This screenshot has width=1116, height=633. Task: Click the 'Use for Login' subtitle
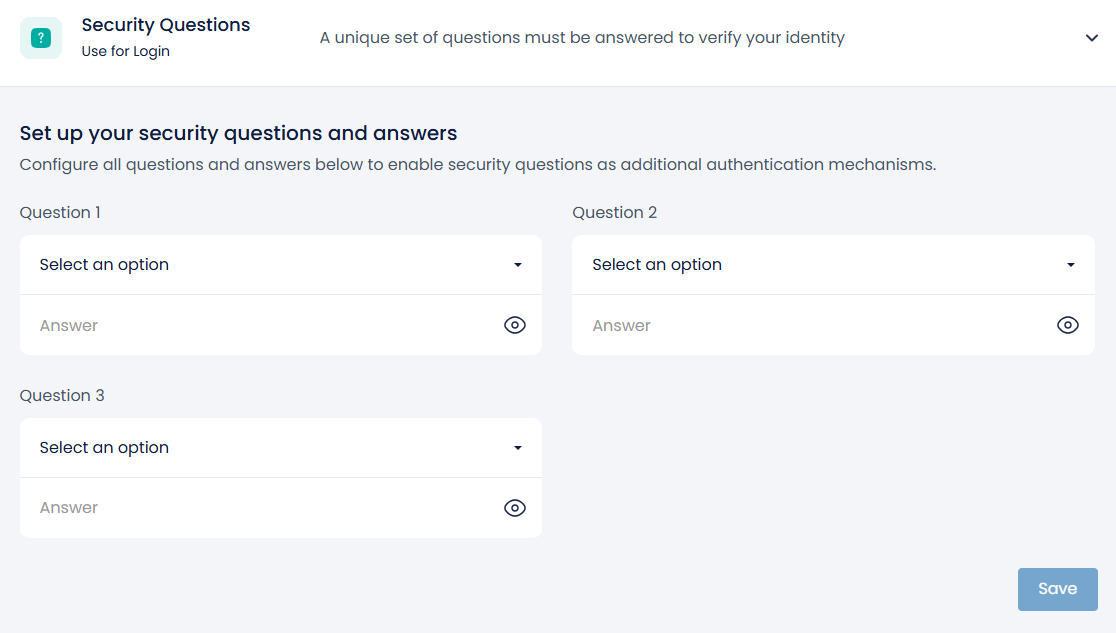coord(126,52)
